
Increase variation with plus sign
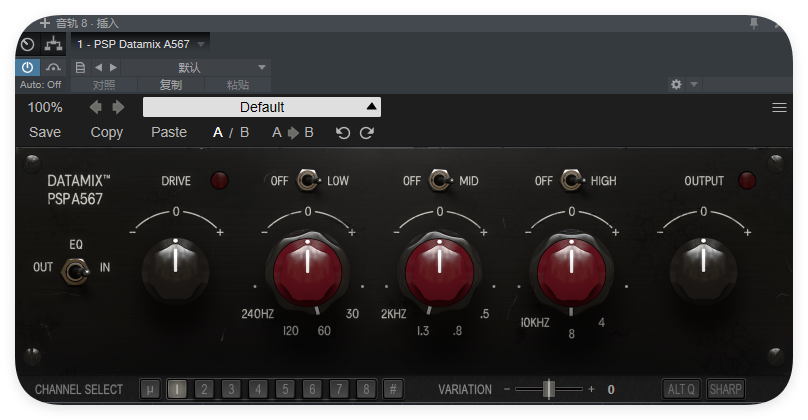pyautogui.click(x=591, y=389)
